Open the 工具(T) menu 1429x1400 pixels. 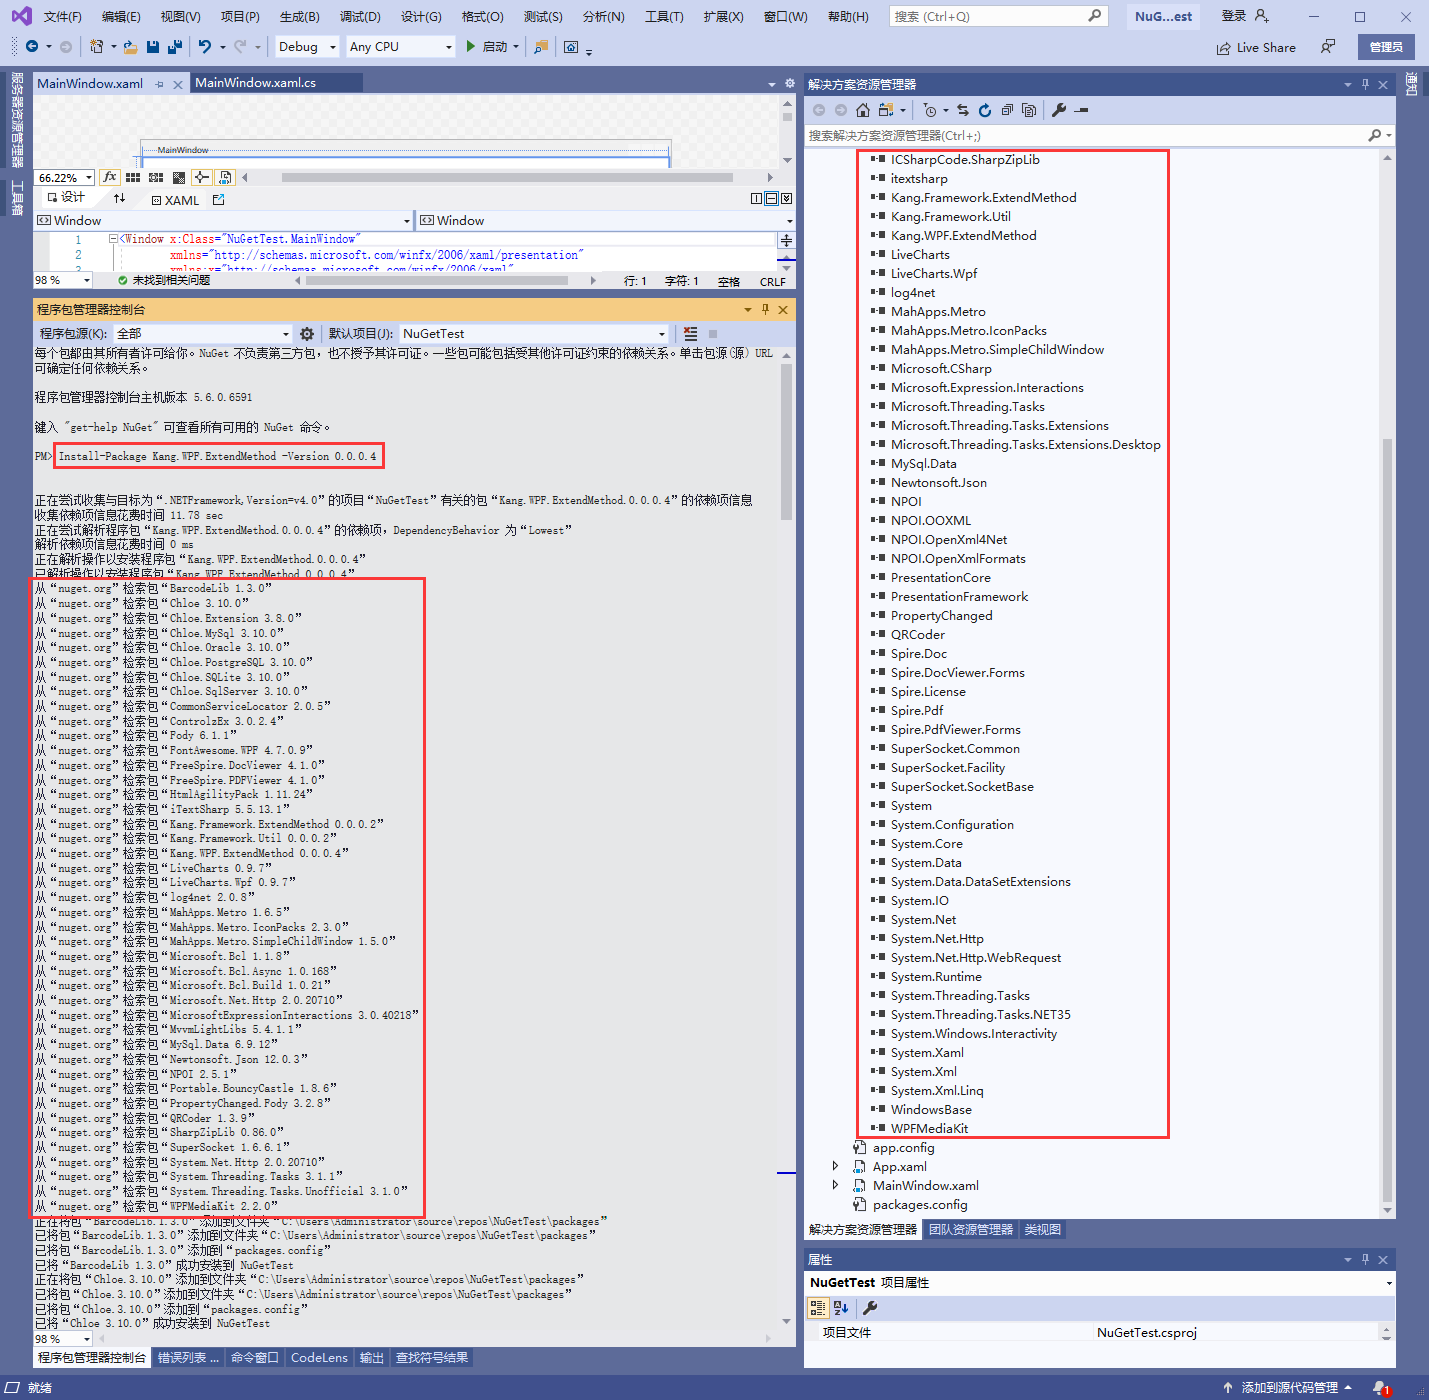coord(664,16)
